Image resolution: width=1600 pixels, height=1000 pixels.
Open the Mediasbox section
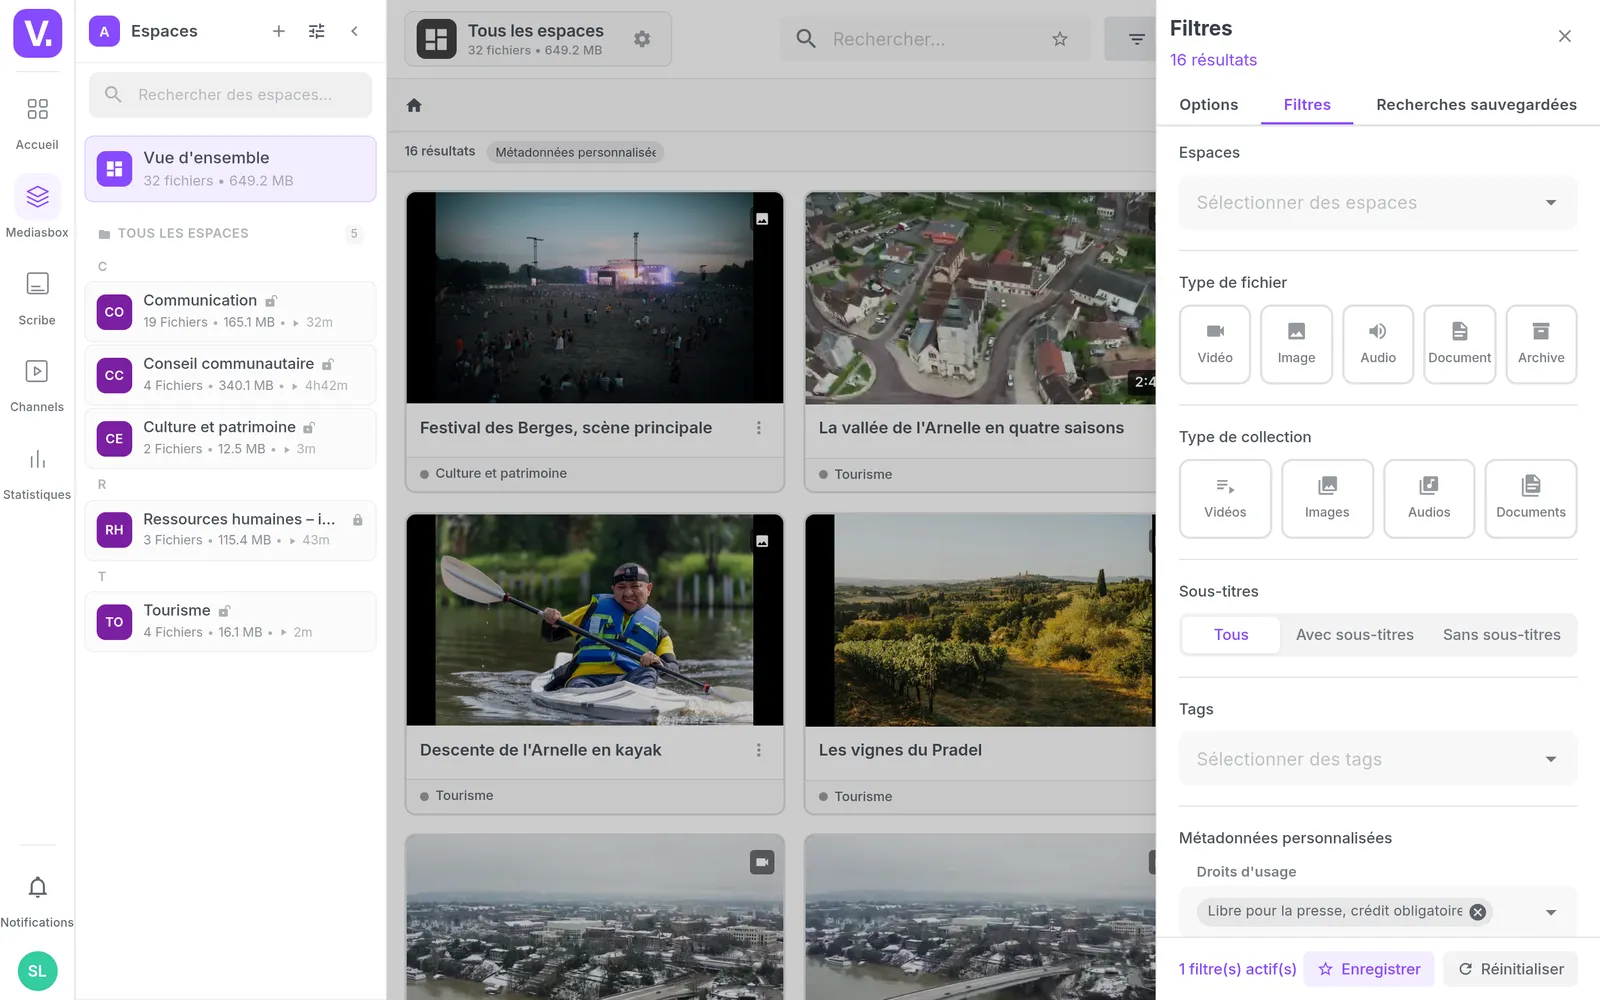37,208
